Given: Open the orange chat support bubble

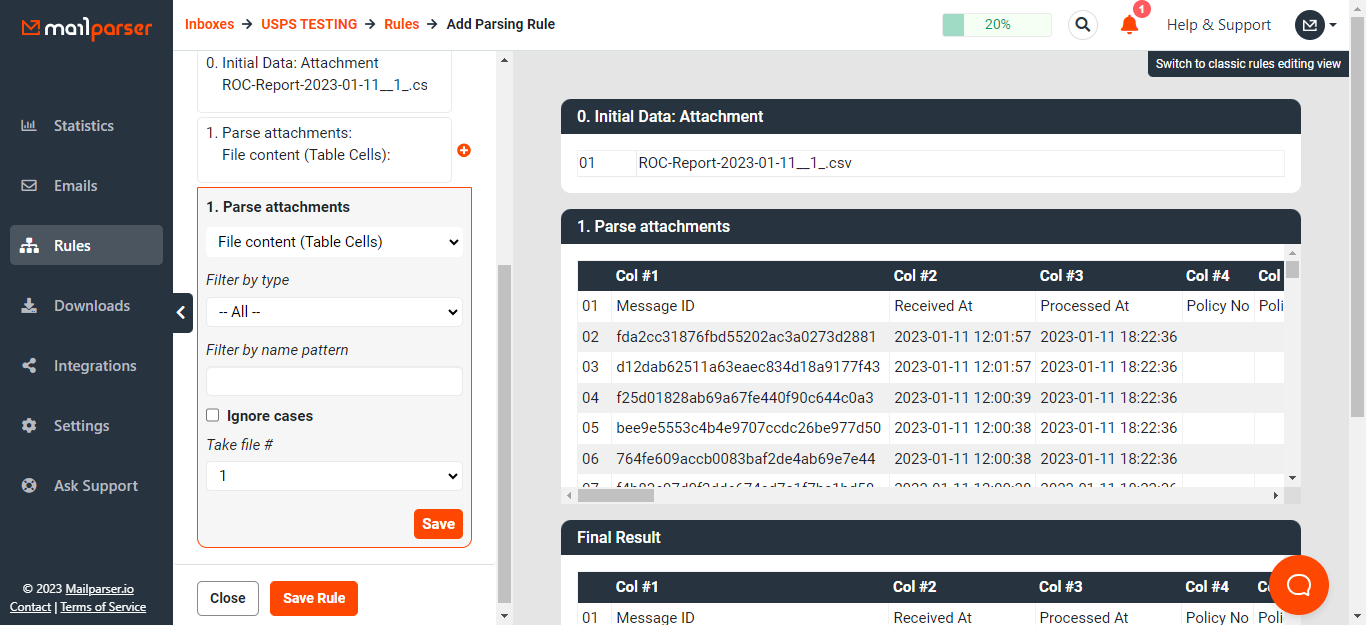Looking at the screenshot, I should (1298, 584).
